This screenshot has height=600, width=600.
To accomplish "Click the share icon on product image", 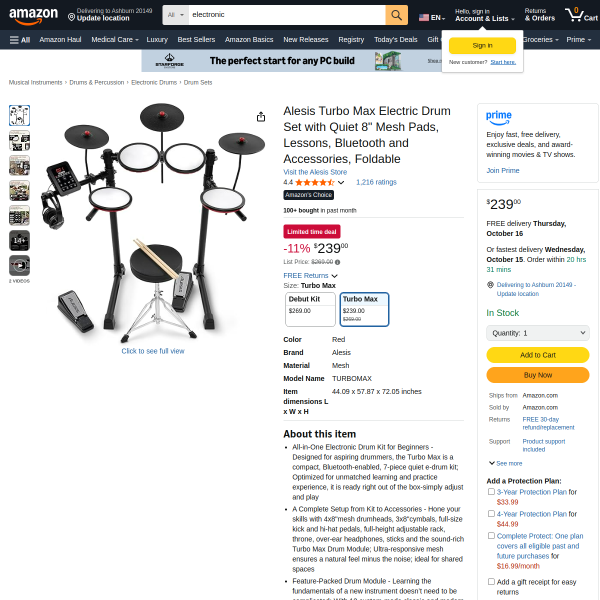I will [261, 117].
